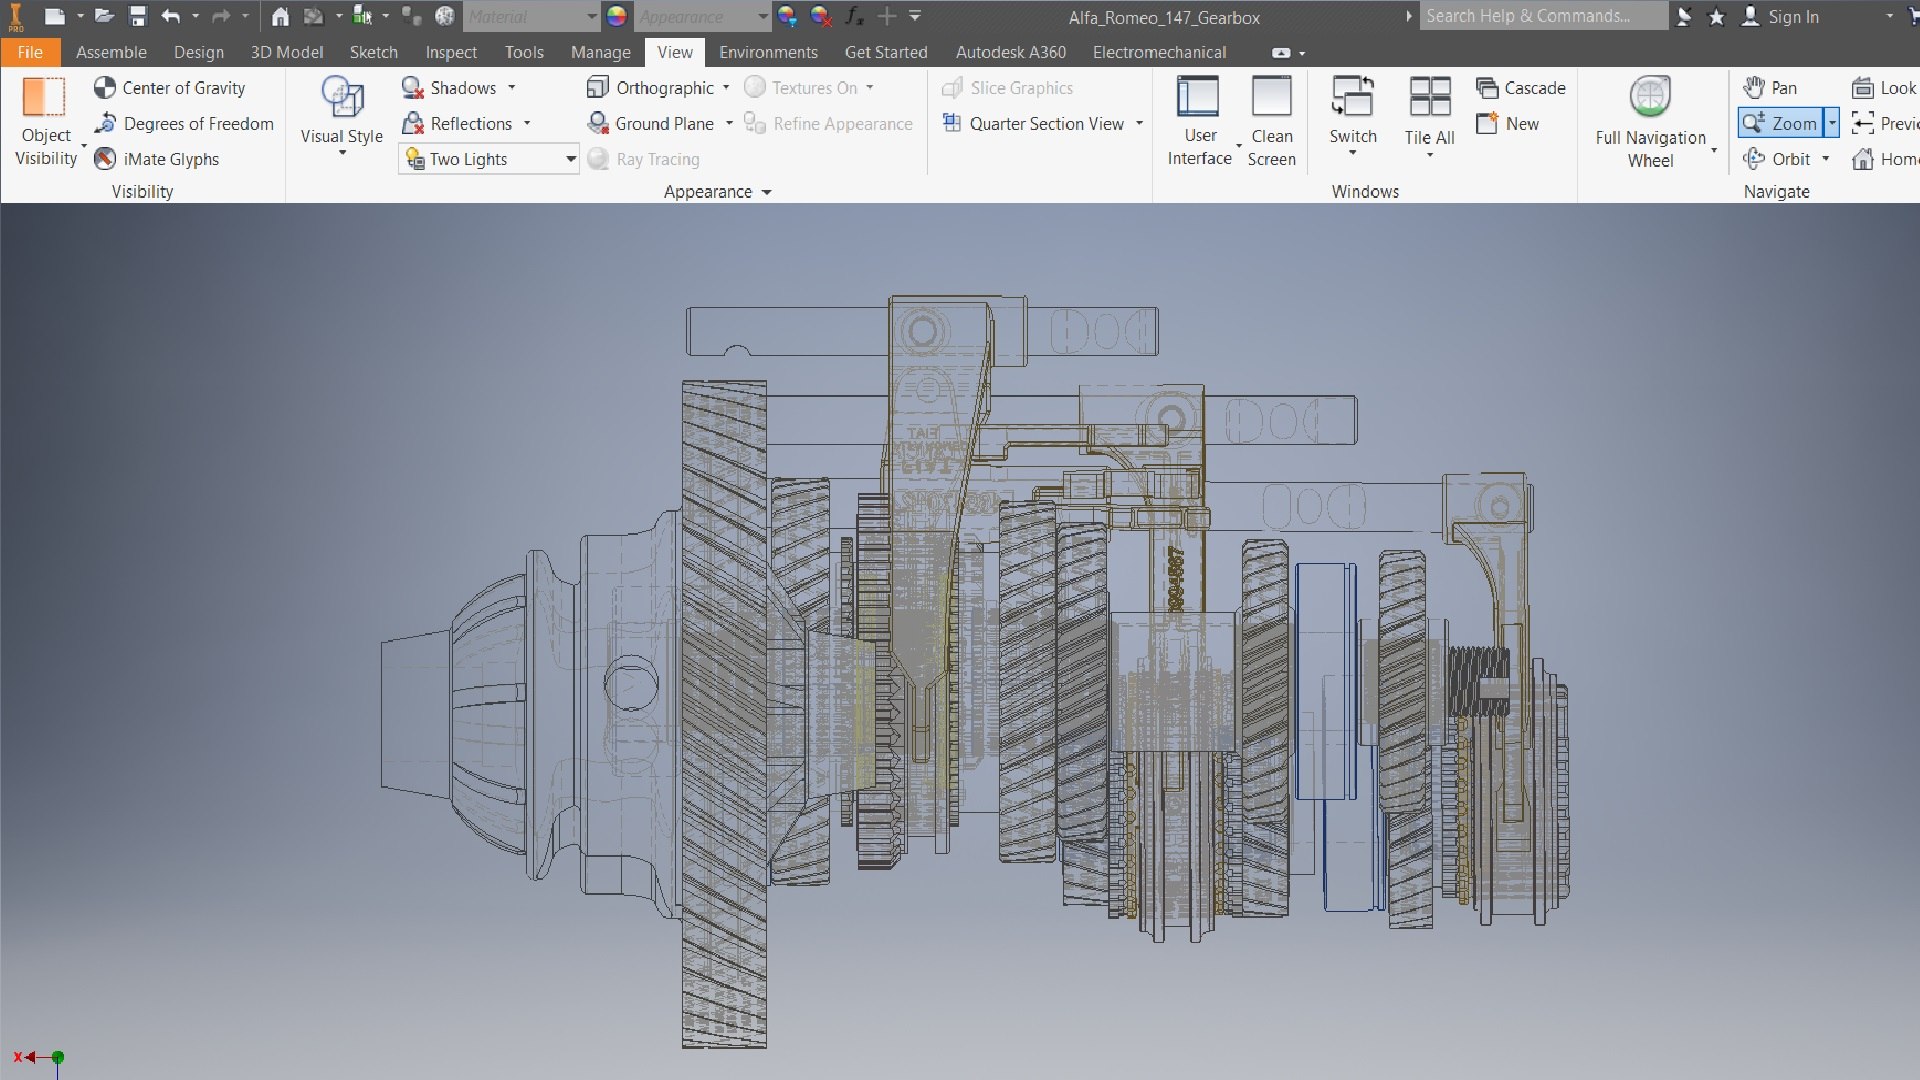The height and width of the screenshot is (1080, 1920).
Task: Open the Two Lights lighting dropdown
Action: point(570,159)
